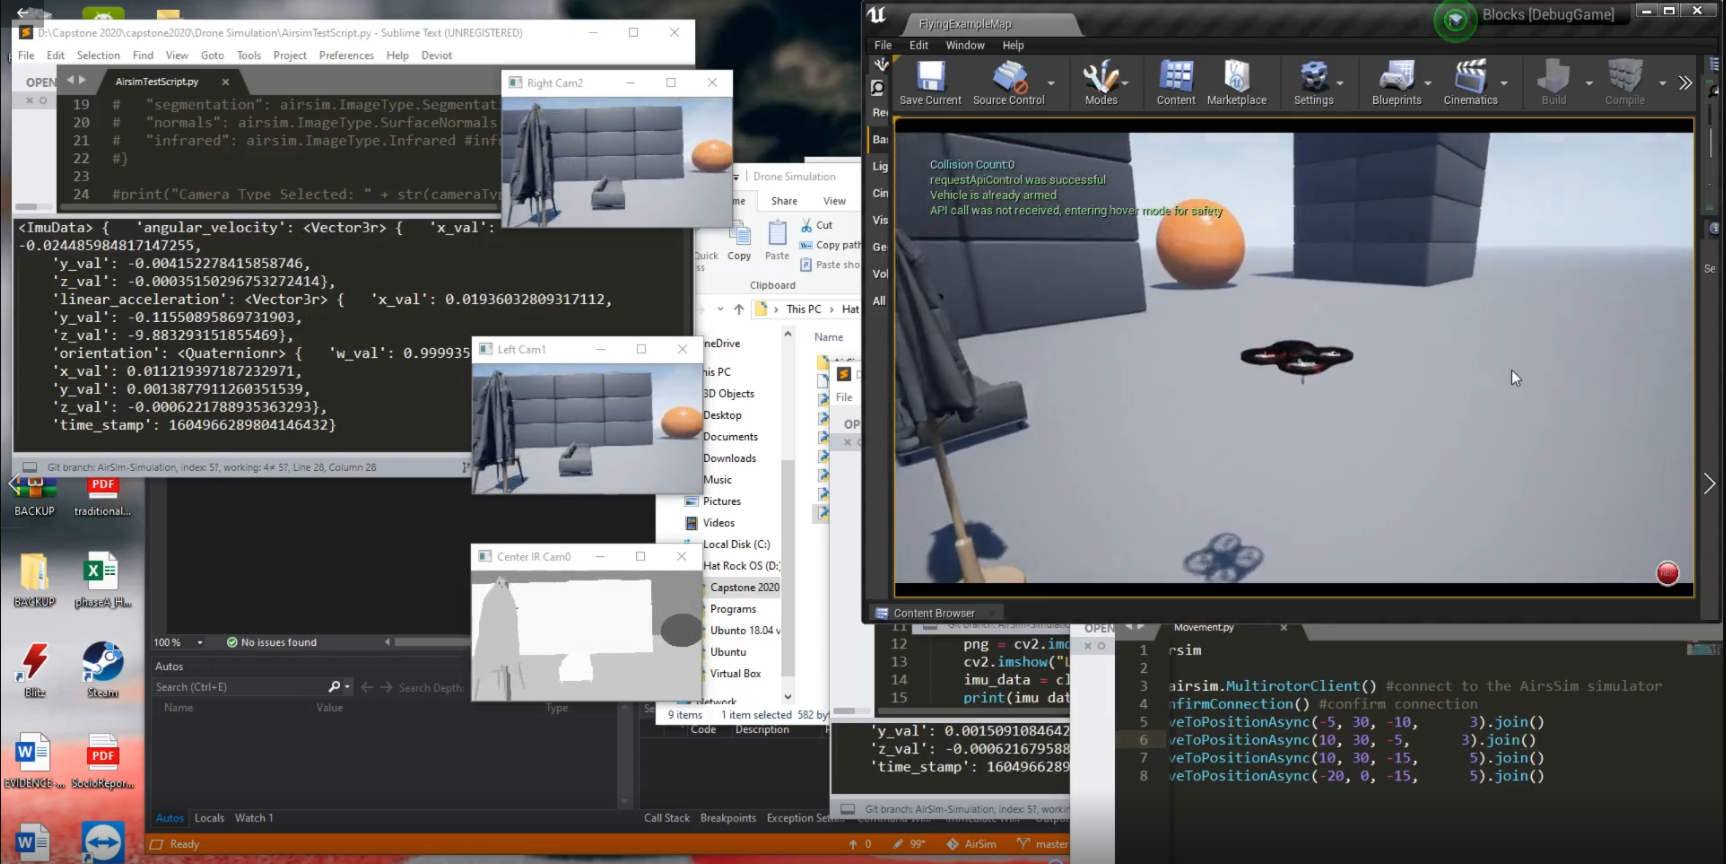Screen dimensions: 1726x864
Task: Click the red stop recording button in viewport
Action: [1667, 573]
